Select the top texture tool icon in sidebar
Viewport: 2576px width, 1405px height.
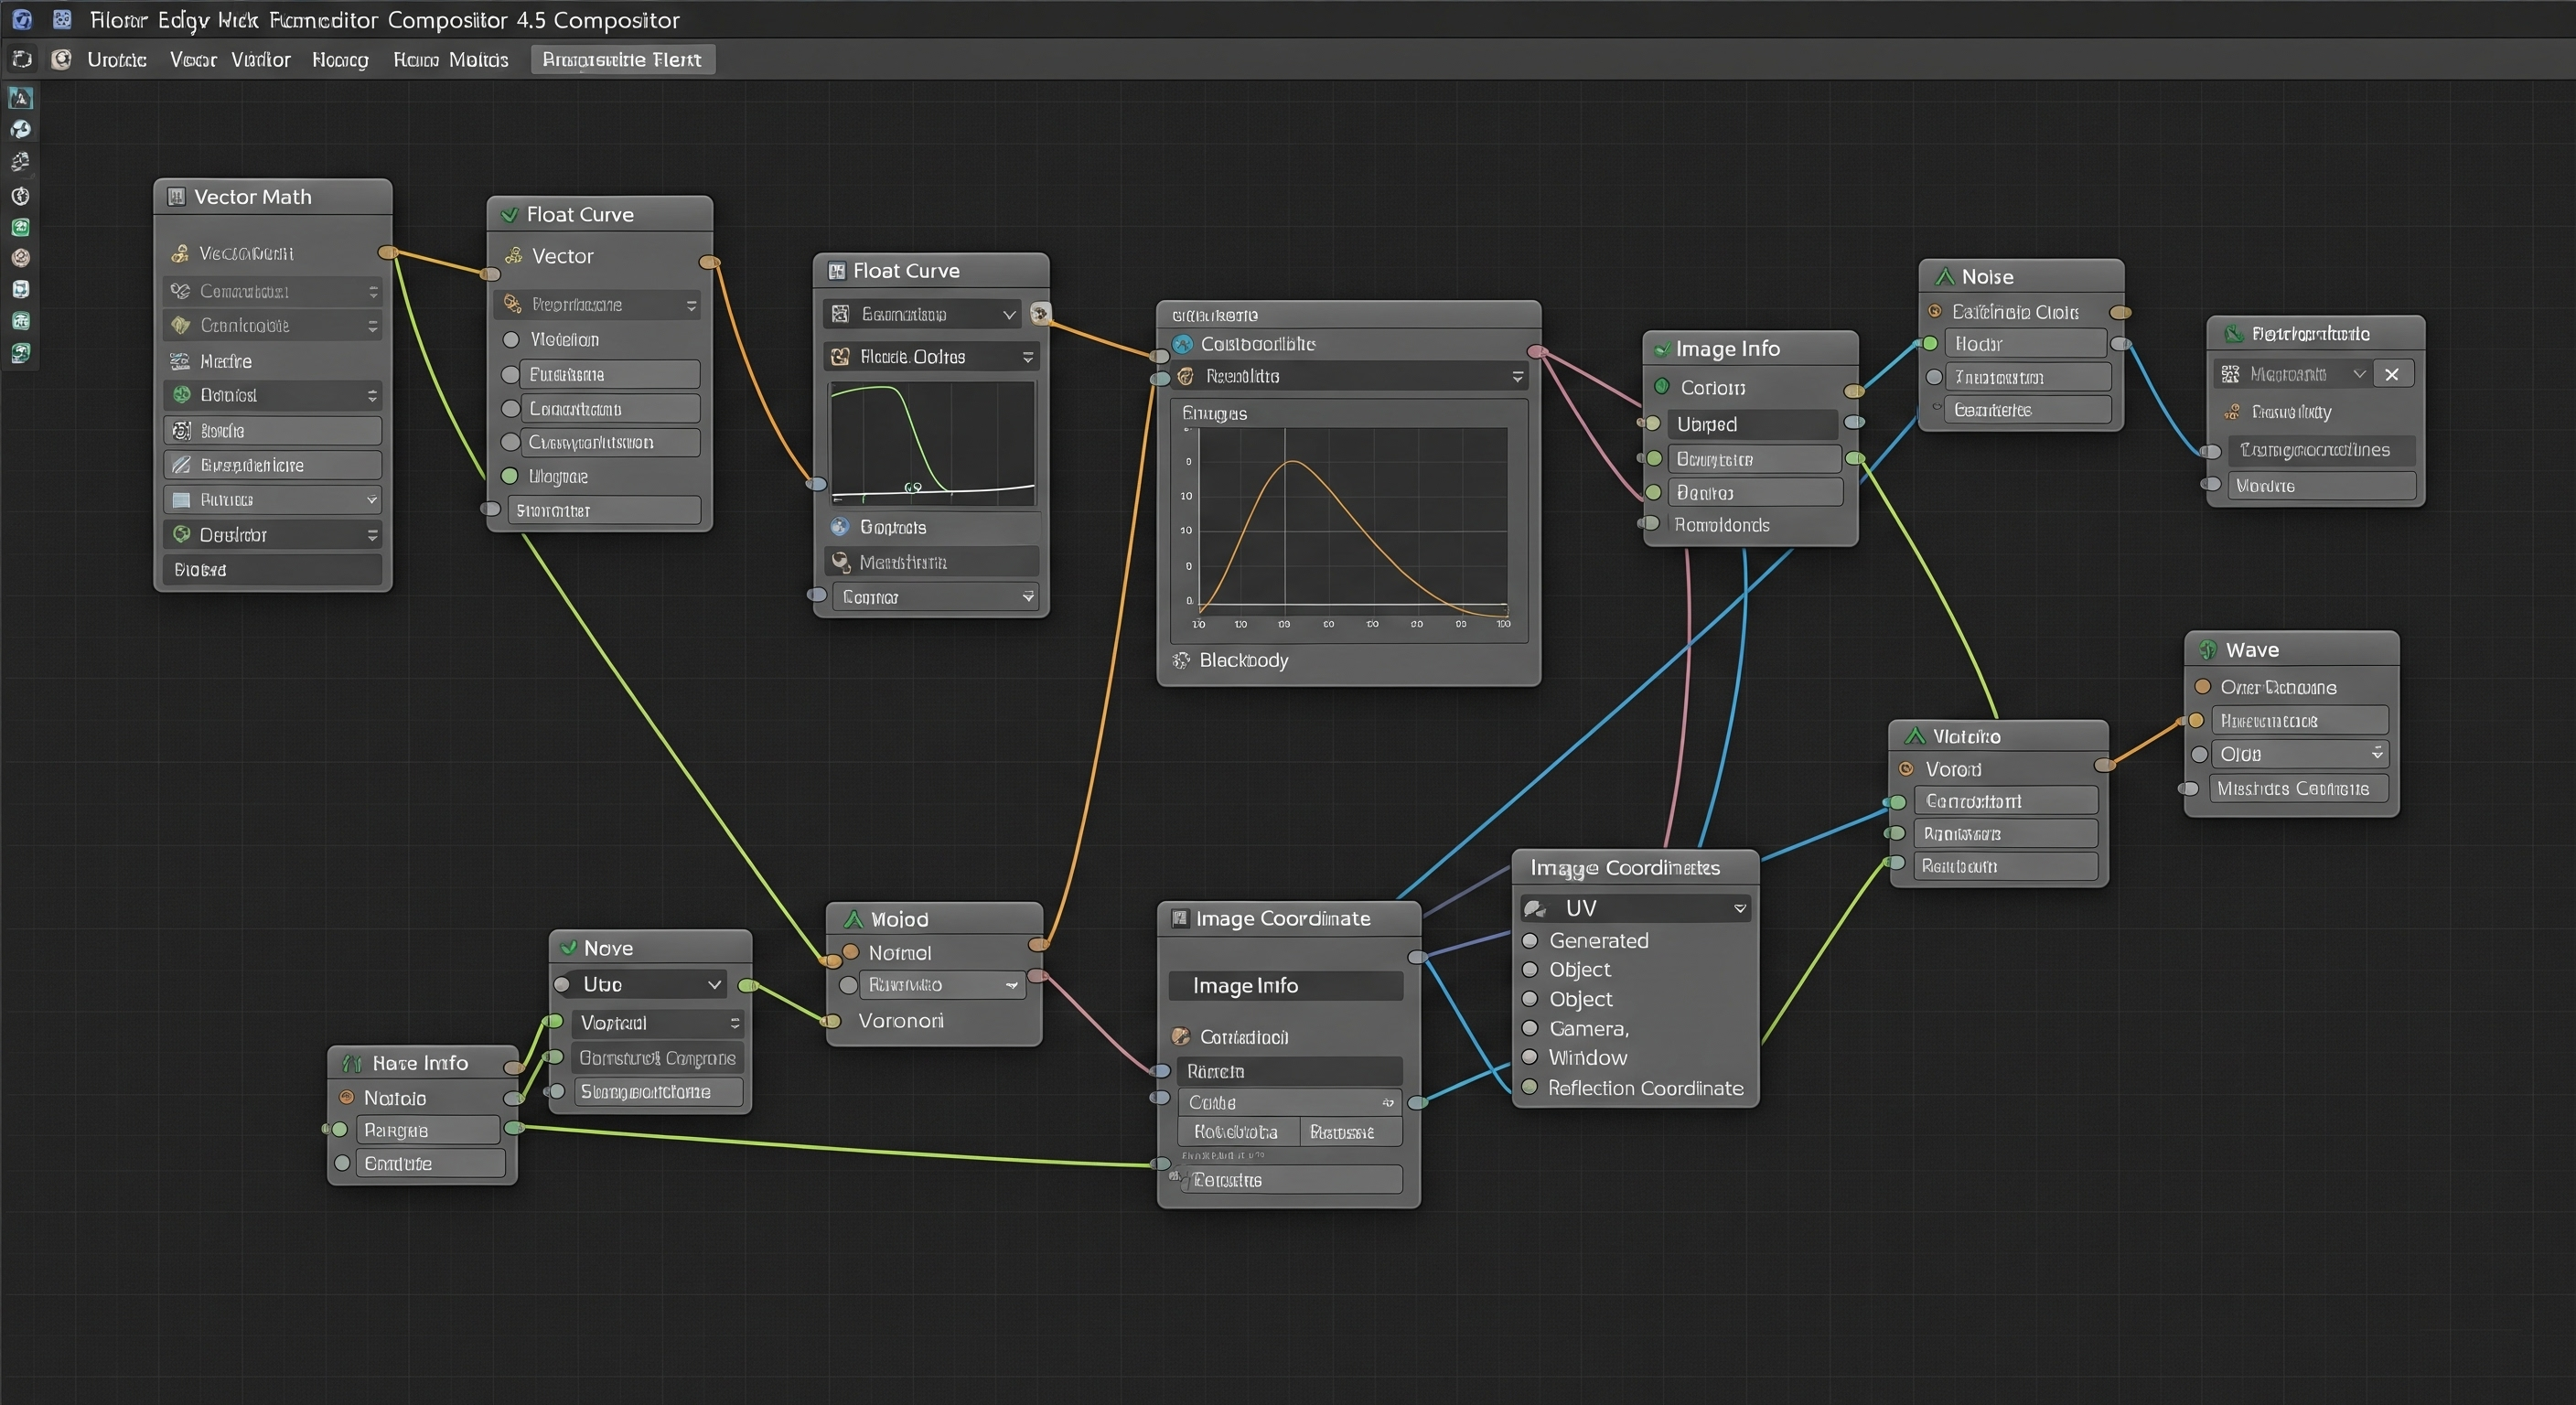click(21, 97)
